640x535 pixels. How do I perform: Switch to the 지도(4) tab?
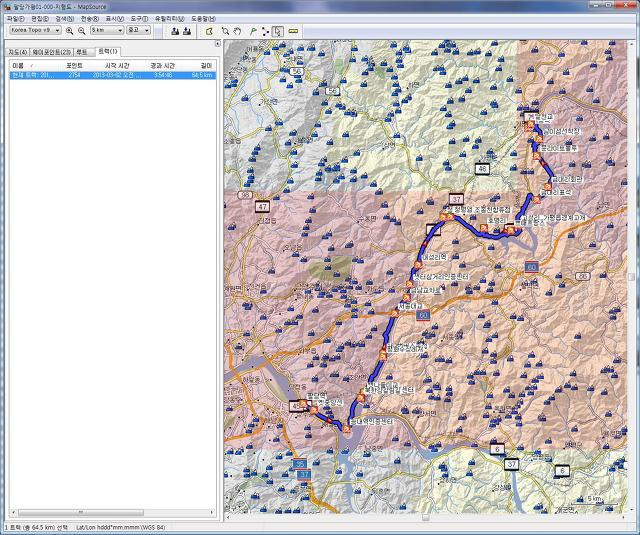(x=18, y=52)
